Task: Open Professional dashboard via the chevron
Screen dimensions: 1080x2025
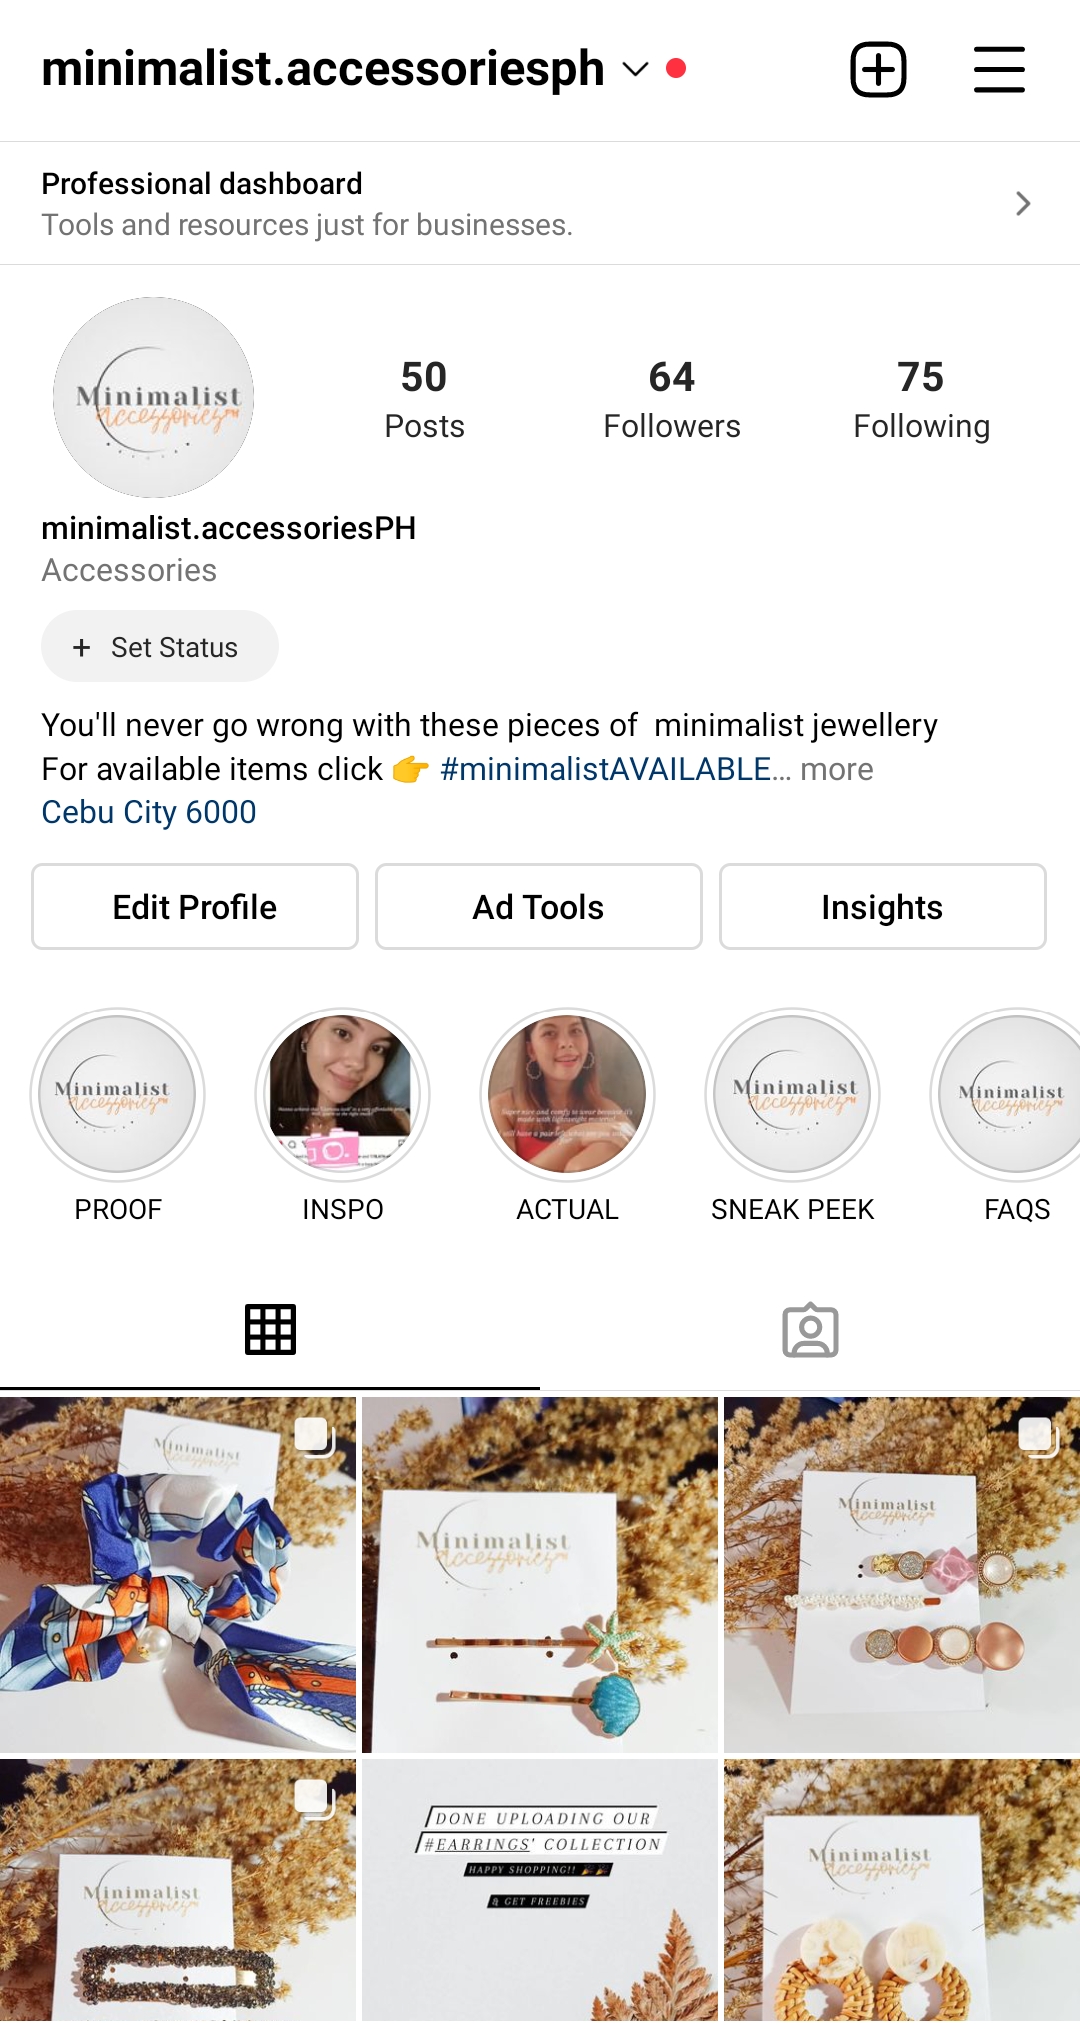Action: tap(1023, 204)
